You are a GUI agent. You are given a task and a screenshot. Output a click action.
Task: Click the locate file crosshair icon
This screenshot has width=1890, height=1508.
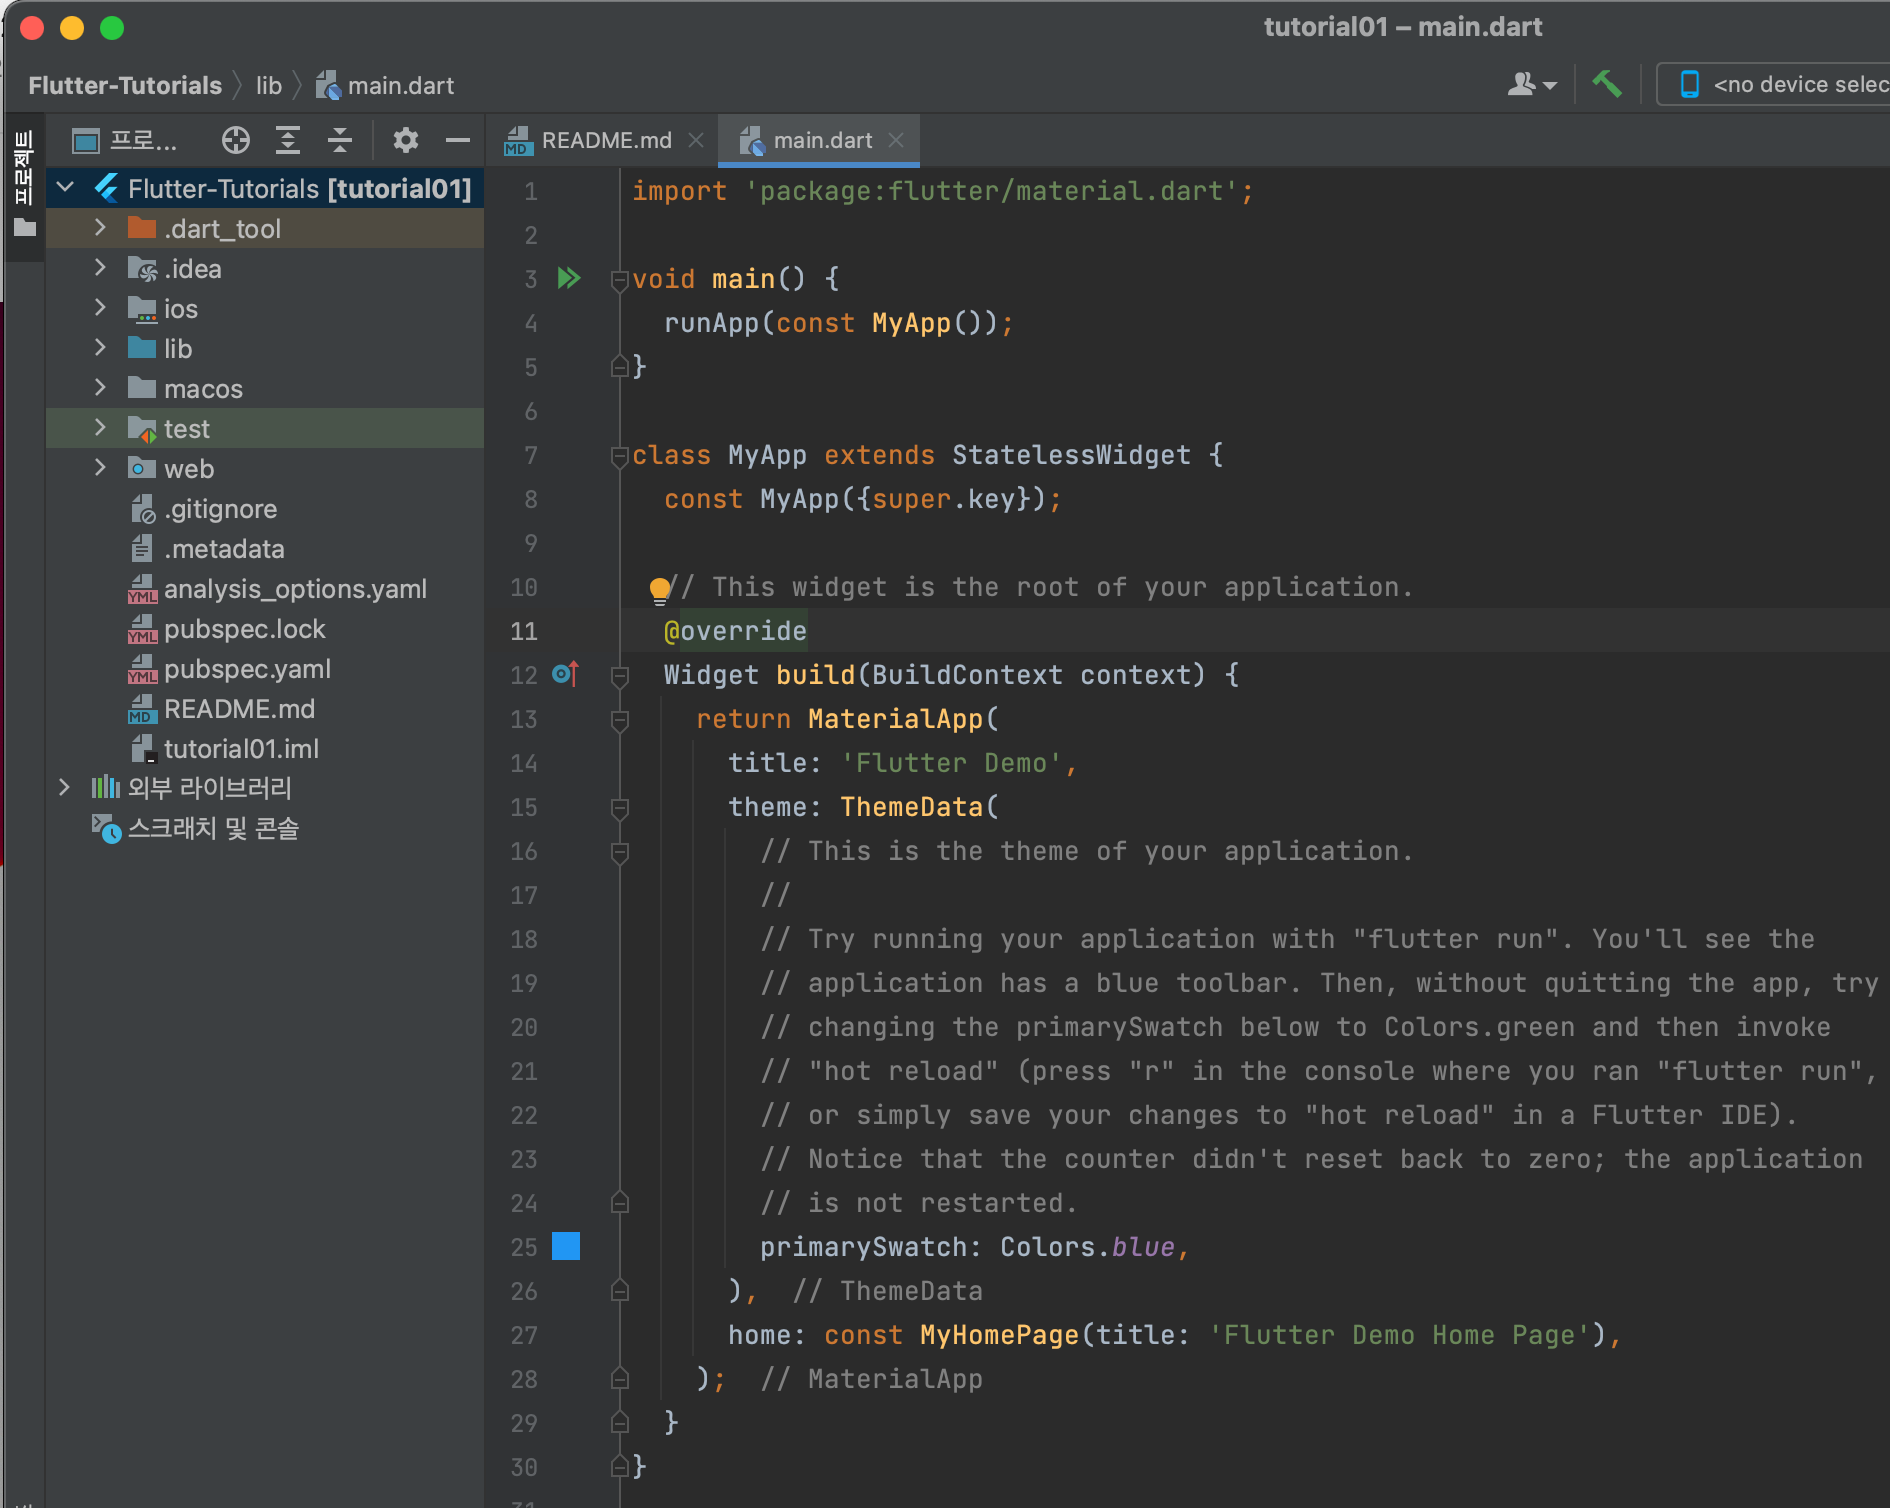(x=236, y=141)
